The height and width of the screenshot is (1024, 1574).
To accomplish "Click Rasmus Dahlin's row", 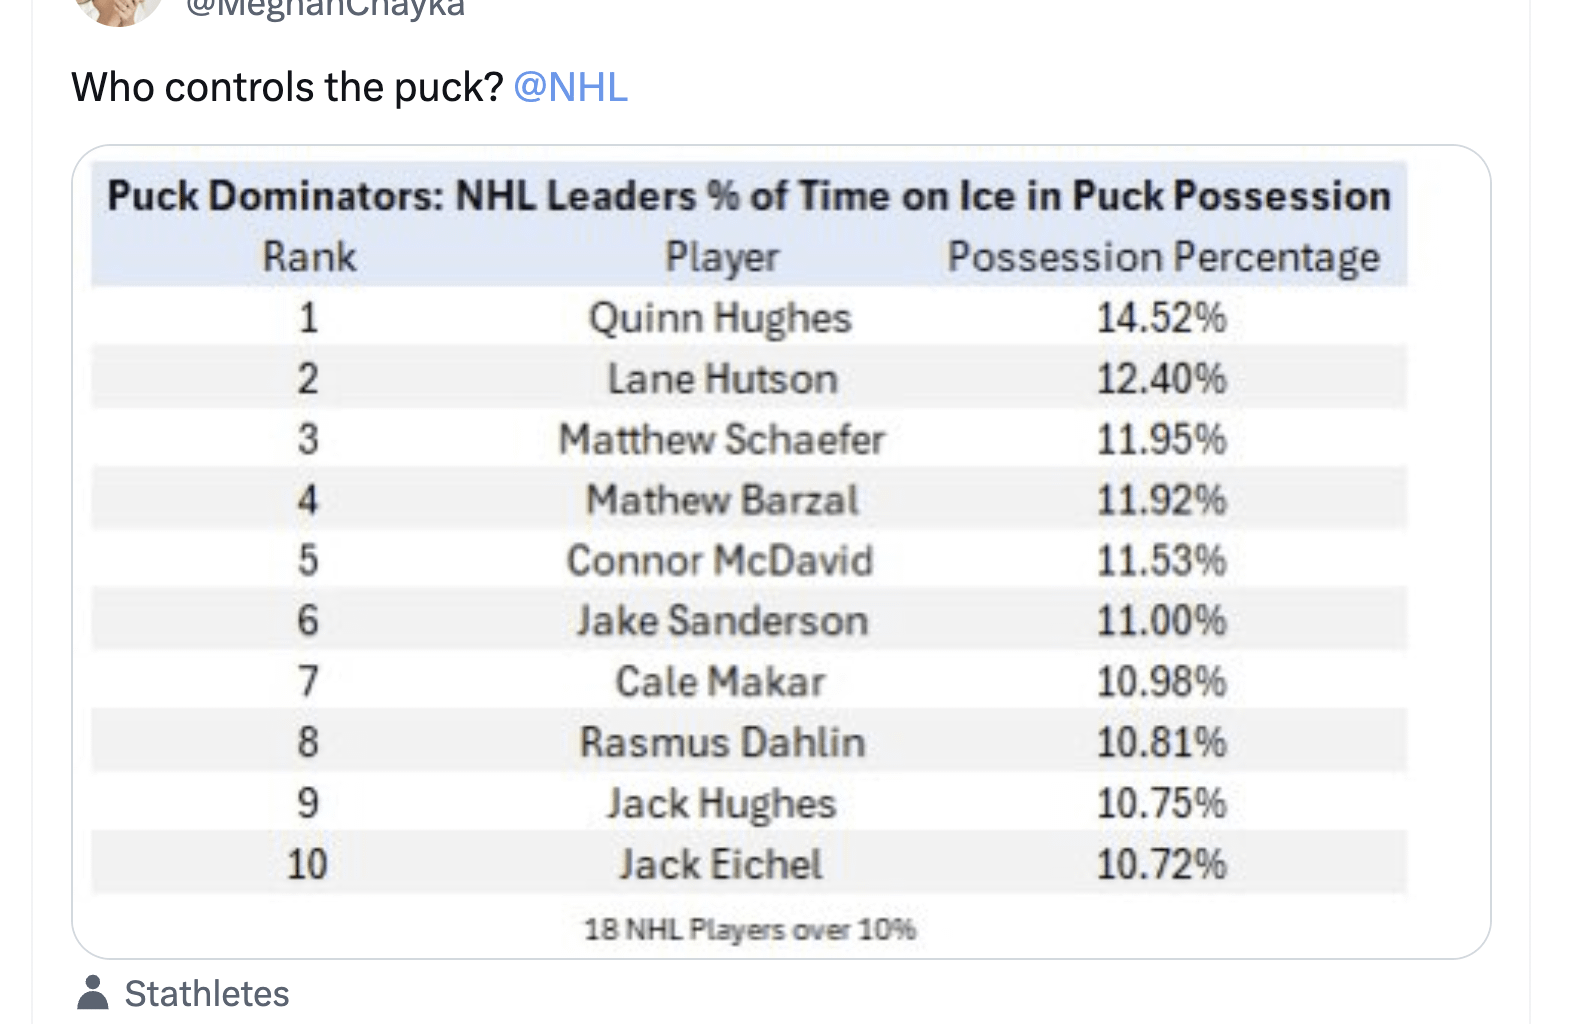I will [721, 742].
